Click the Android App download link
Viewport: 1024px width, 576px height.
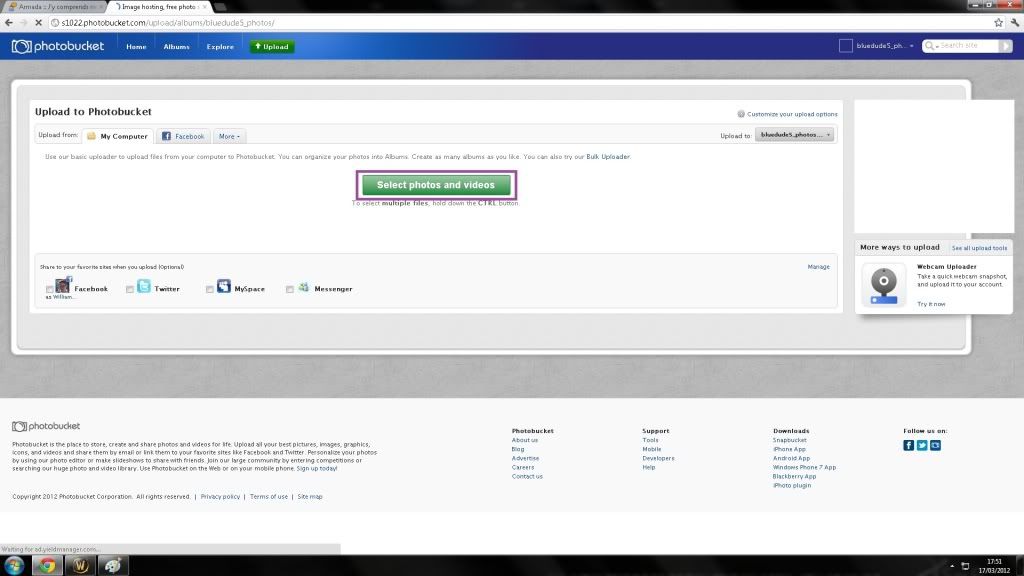pyautogui.click(x=792, y=458)
